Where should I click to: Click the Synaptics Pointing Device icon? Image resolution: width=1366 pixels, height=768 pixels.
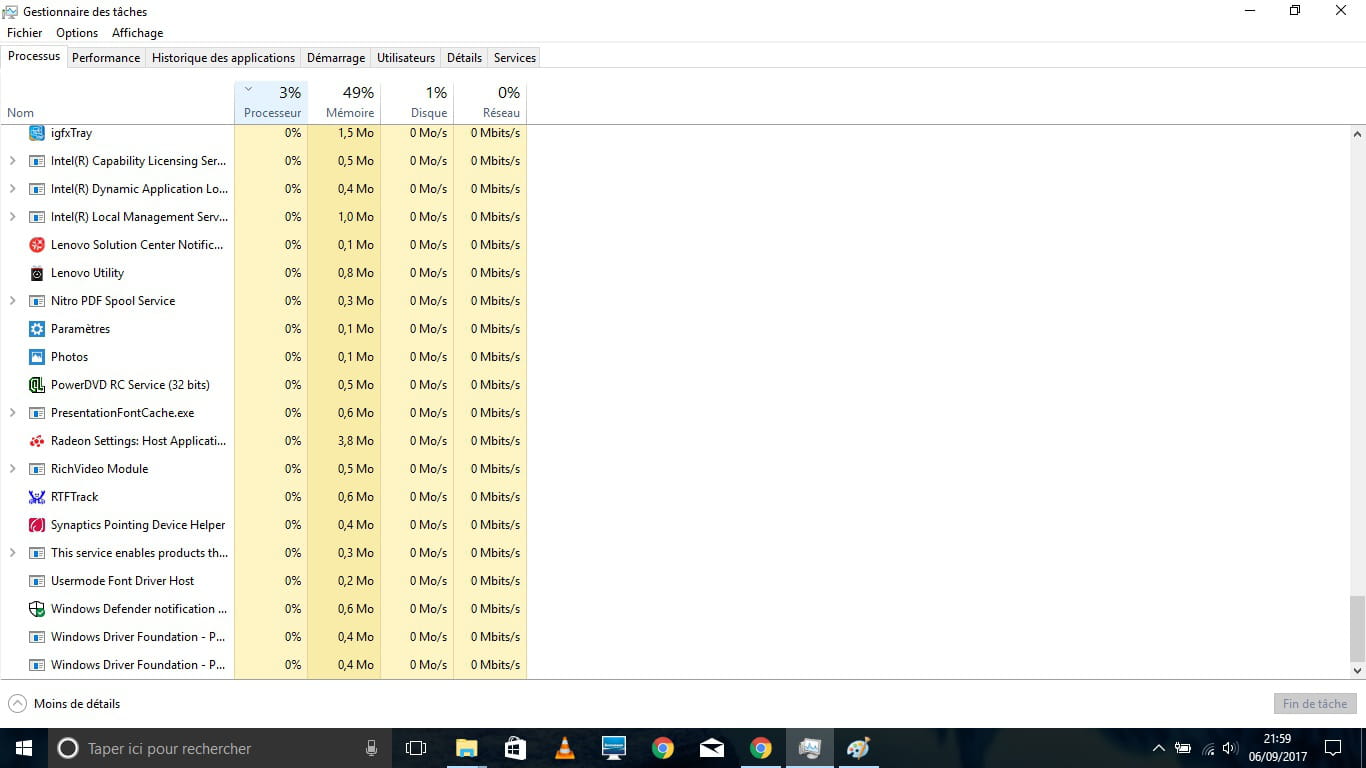pyautogui.click(x=37, y=525)
